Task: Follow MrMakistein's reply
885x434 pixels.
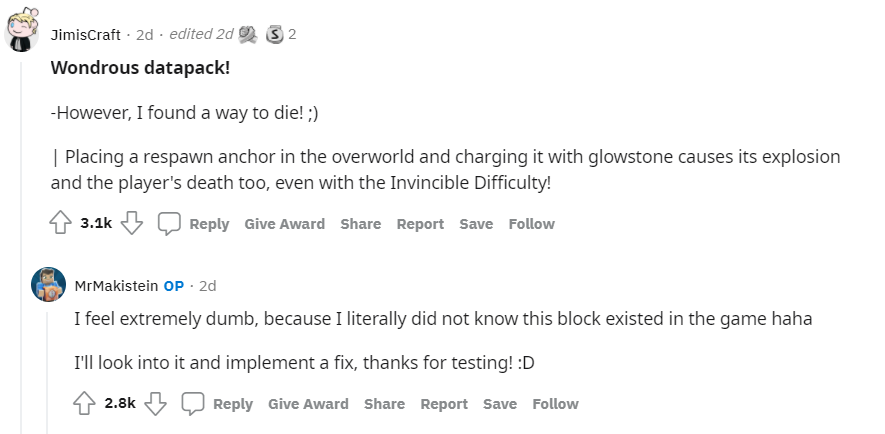Action: click(555, 404)
